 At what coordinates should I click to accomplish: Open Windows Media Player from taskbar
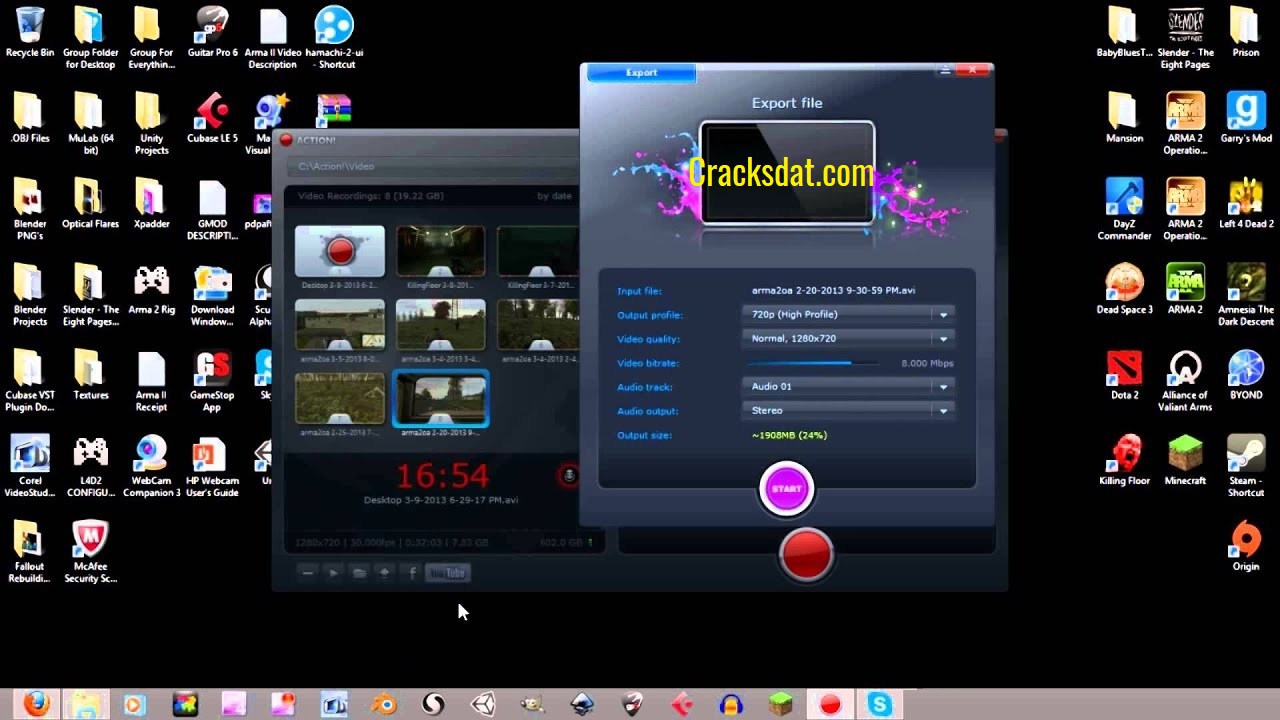(x=134, y=704)
